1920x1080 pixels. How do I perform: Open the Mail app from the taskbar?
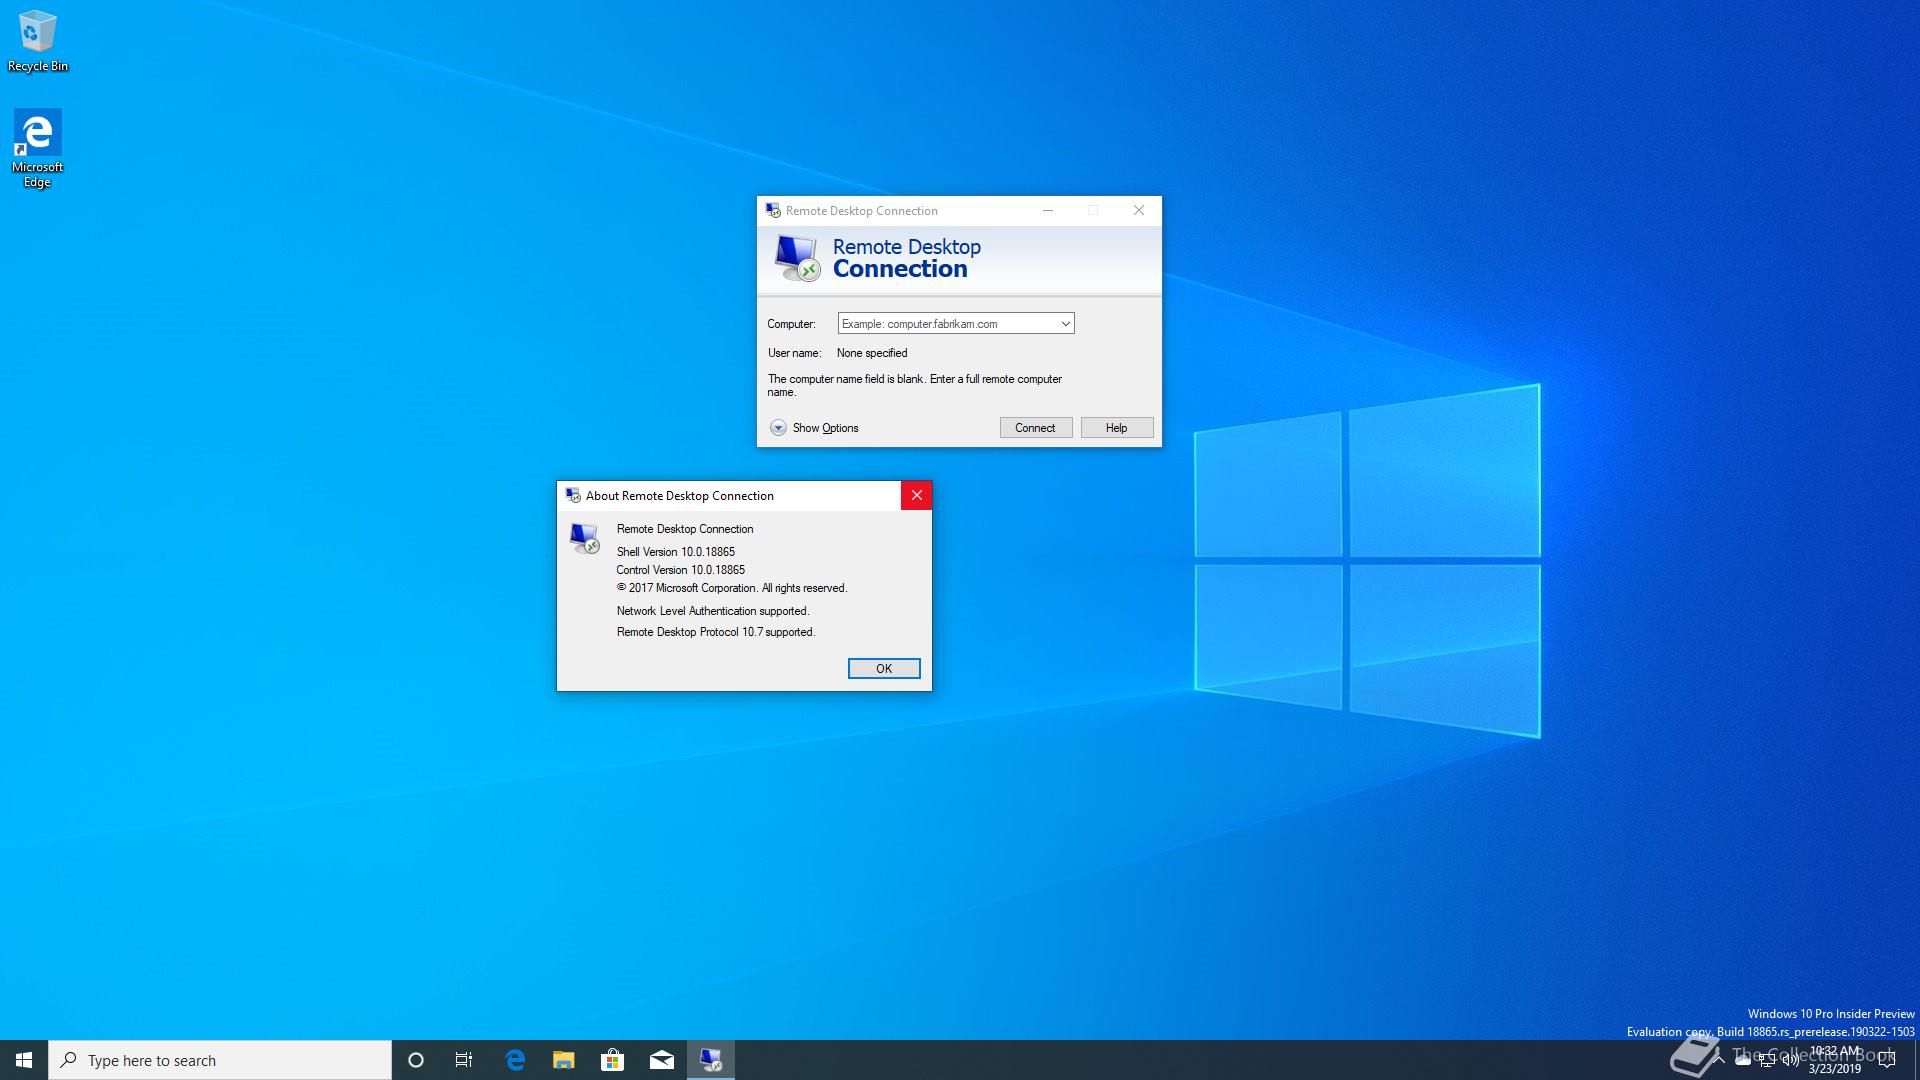[662, 1060]
